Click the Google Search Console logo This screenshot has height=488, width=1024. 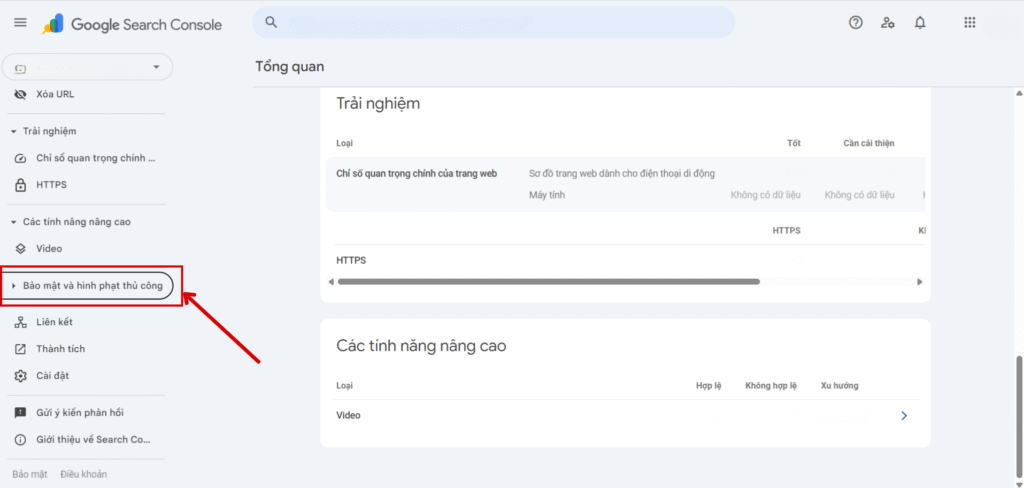(133, 25)
